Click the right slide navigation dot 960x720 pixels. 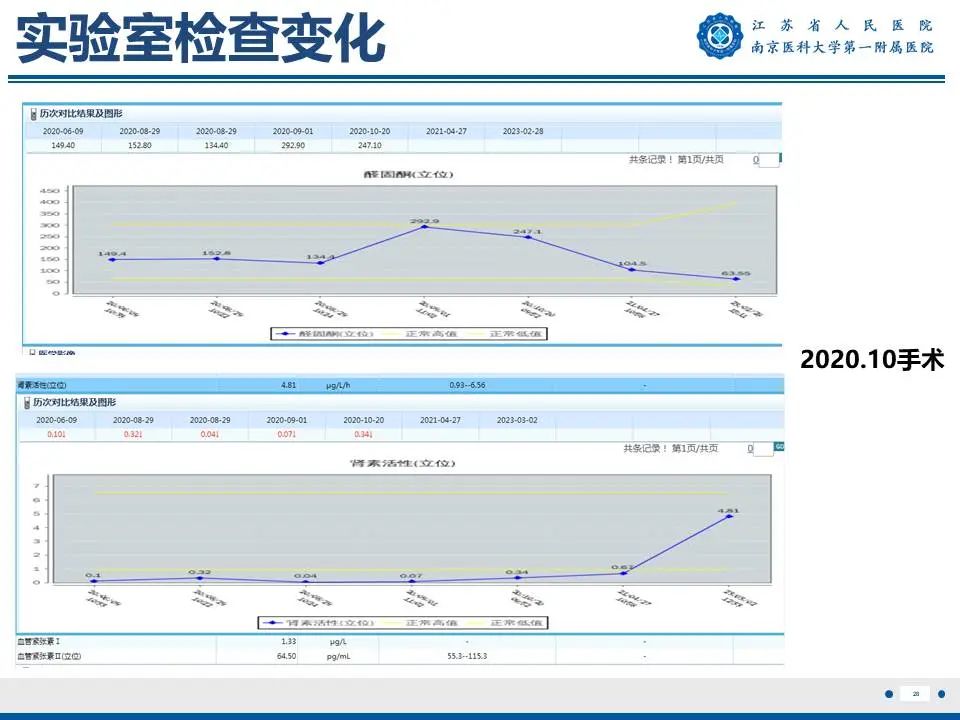click(x=942, y=694)
